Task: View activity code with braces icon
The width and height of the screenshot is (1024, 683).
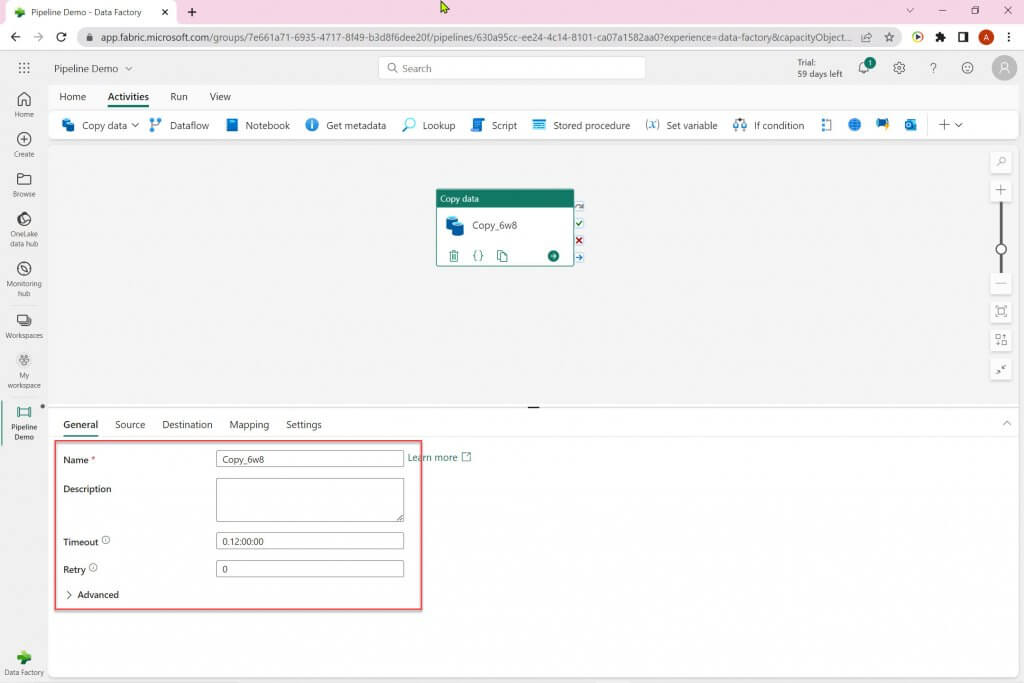Action: pyautogui.click(x=478, y=256)
